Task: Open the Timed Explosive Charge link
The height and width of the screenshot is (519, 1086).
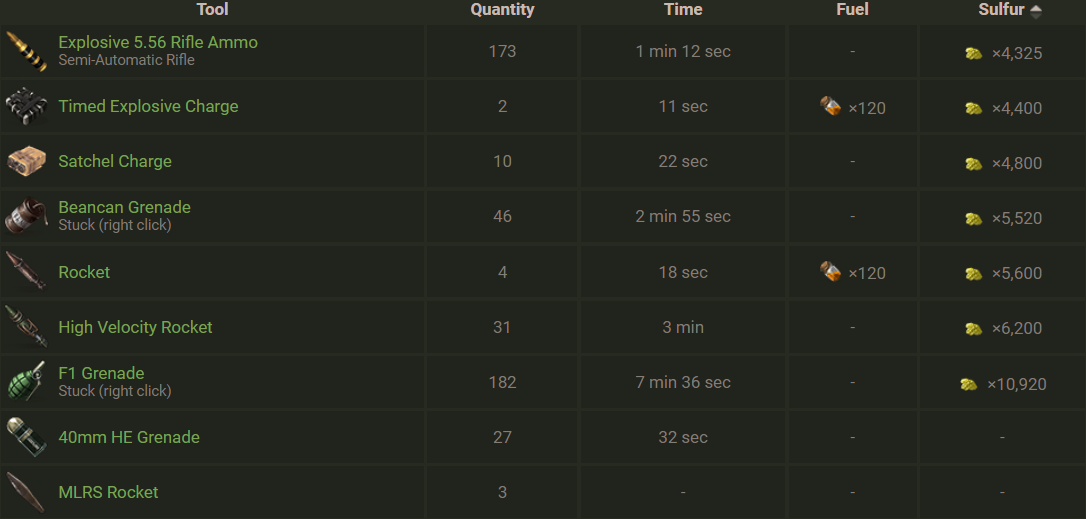Action: click(148, 106)
